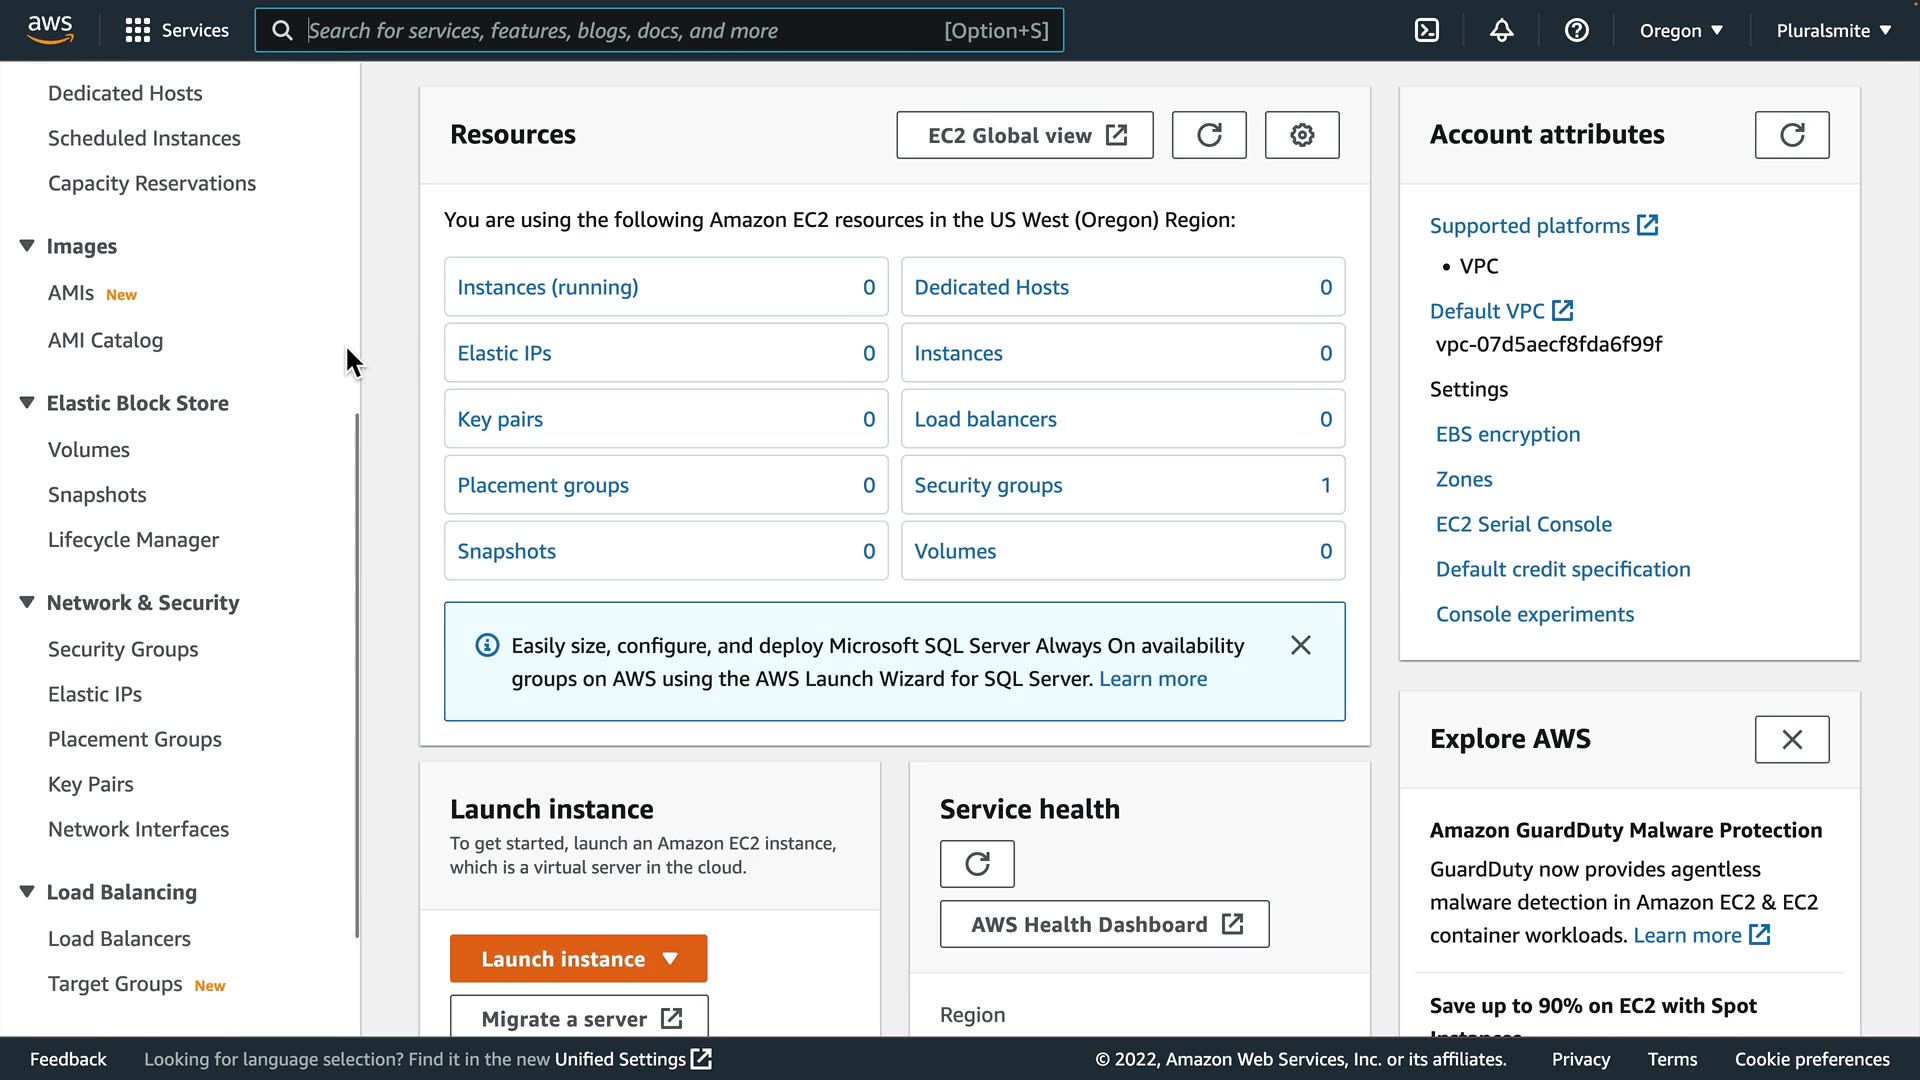Open the Oregon region dropdown
This screenshot has height=1080, width=1920.
pos(1681,30)
